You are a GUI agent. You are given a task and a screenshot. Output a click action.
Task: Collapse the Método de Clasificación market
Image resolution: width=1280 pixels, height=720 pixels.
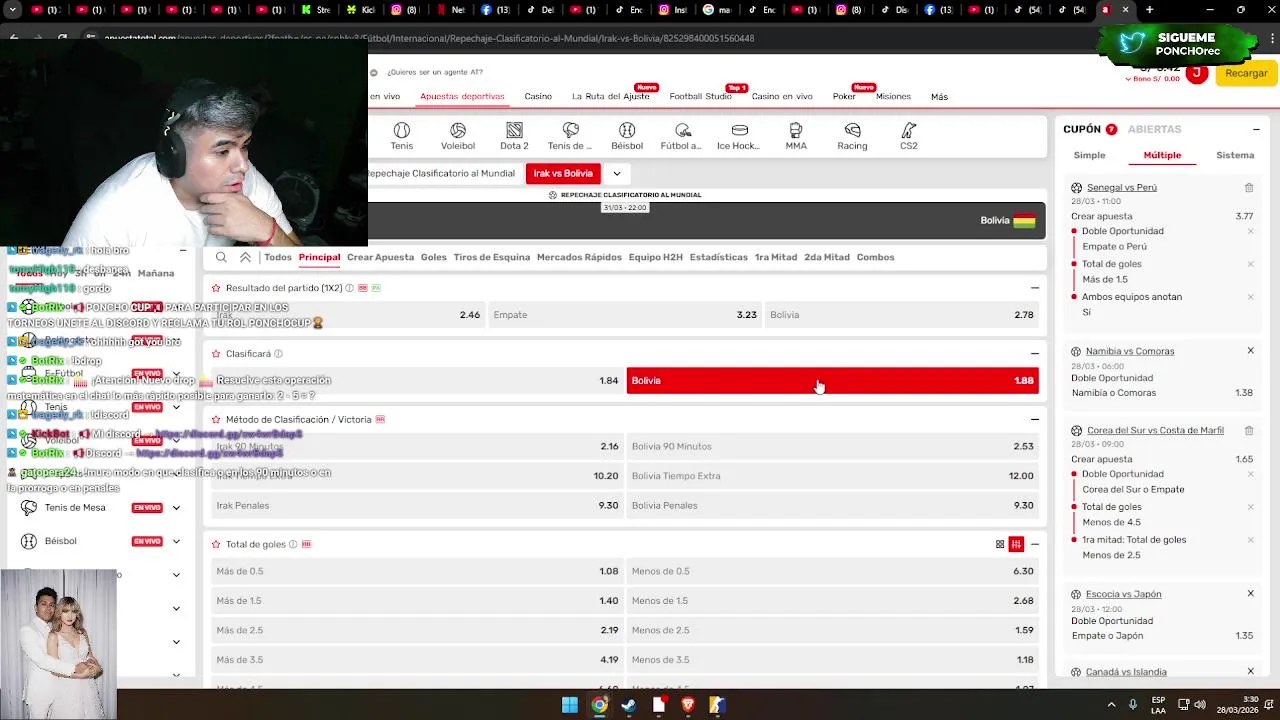click(1035, 420)
